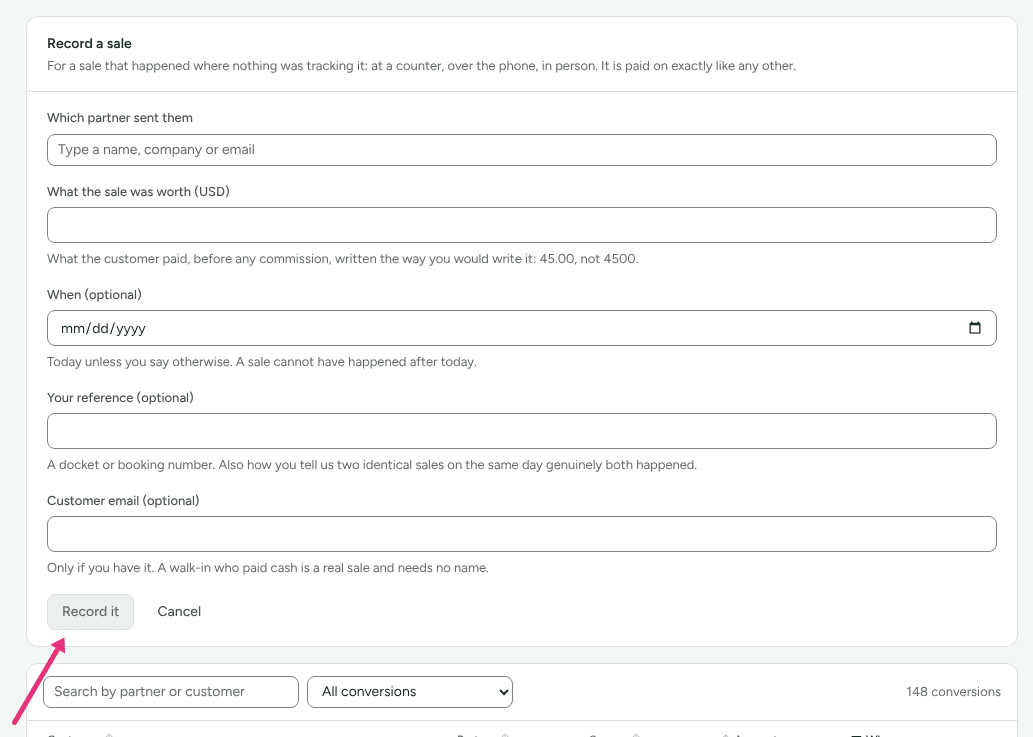The width and height of the screenshot is (1033, 737).
Task: Click the 'Record a sale' heading
Action: coord(89,43)
